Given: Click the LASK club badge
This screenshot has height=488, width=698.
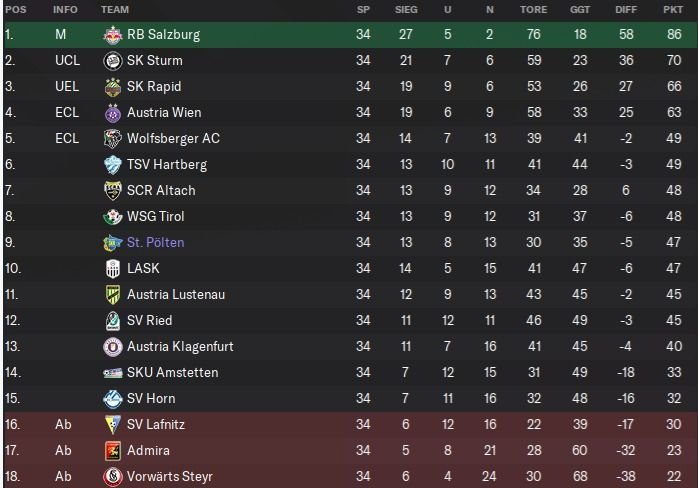Looking at the screenshot, I should (x=113, y=268).
